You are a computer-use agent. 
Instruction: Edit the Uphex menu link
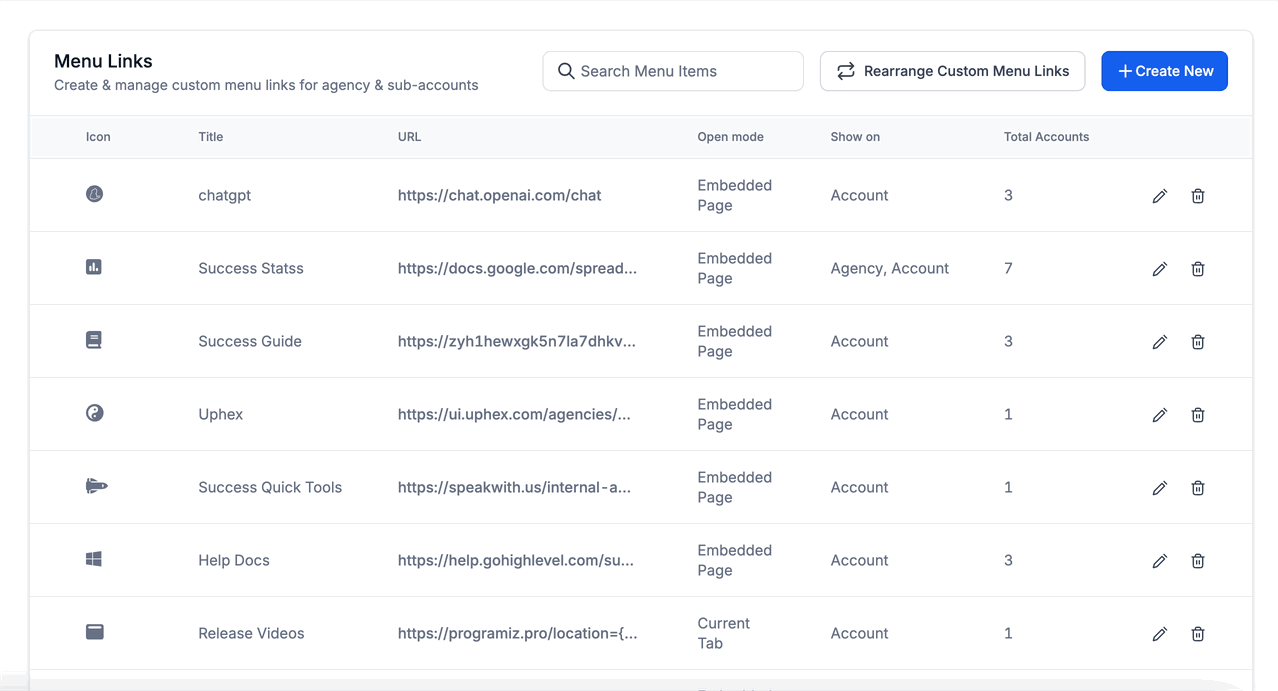1159,415
